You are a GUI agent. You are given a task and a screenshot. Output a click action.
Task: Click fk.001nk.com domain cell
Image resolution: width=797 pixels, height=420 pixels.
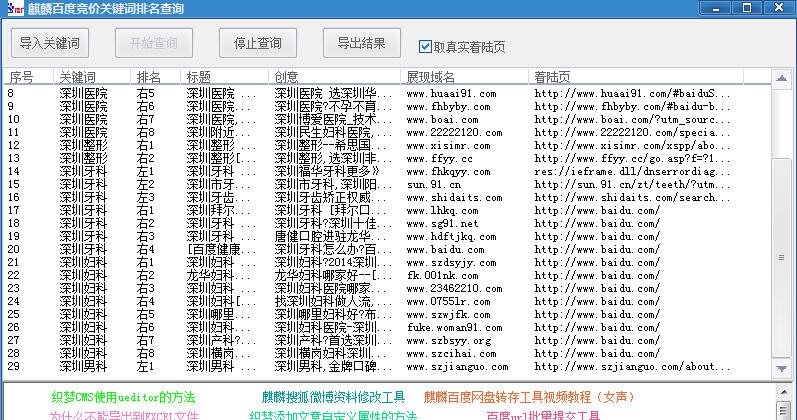click(x=442, y=276)
